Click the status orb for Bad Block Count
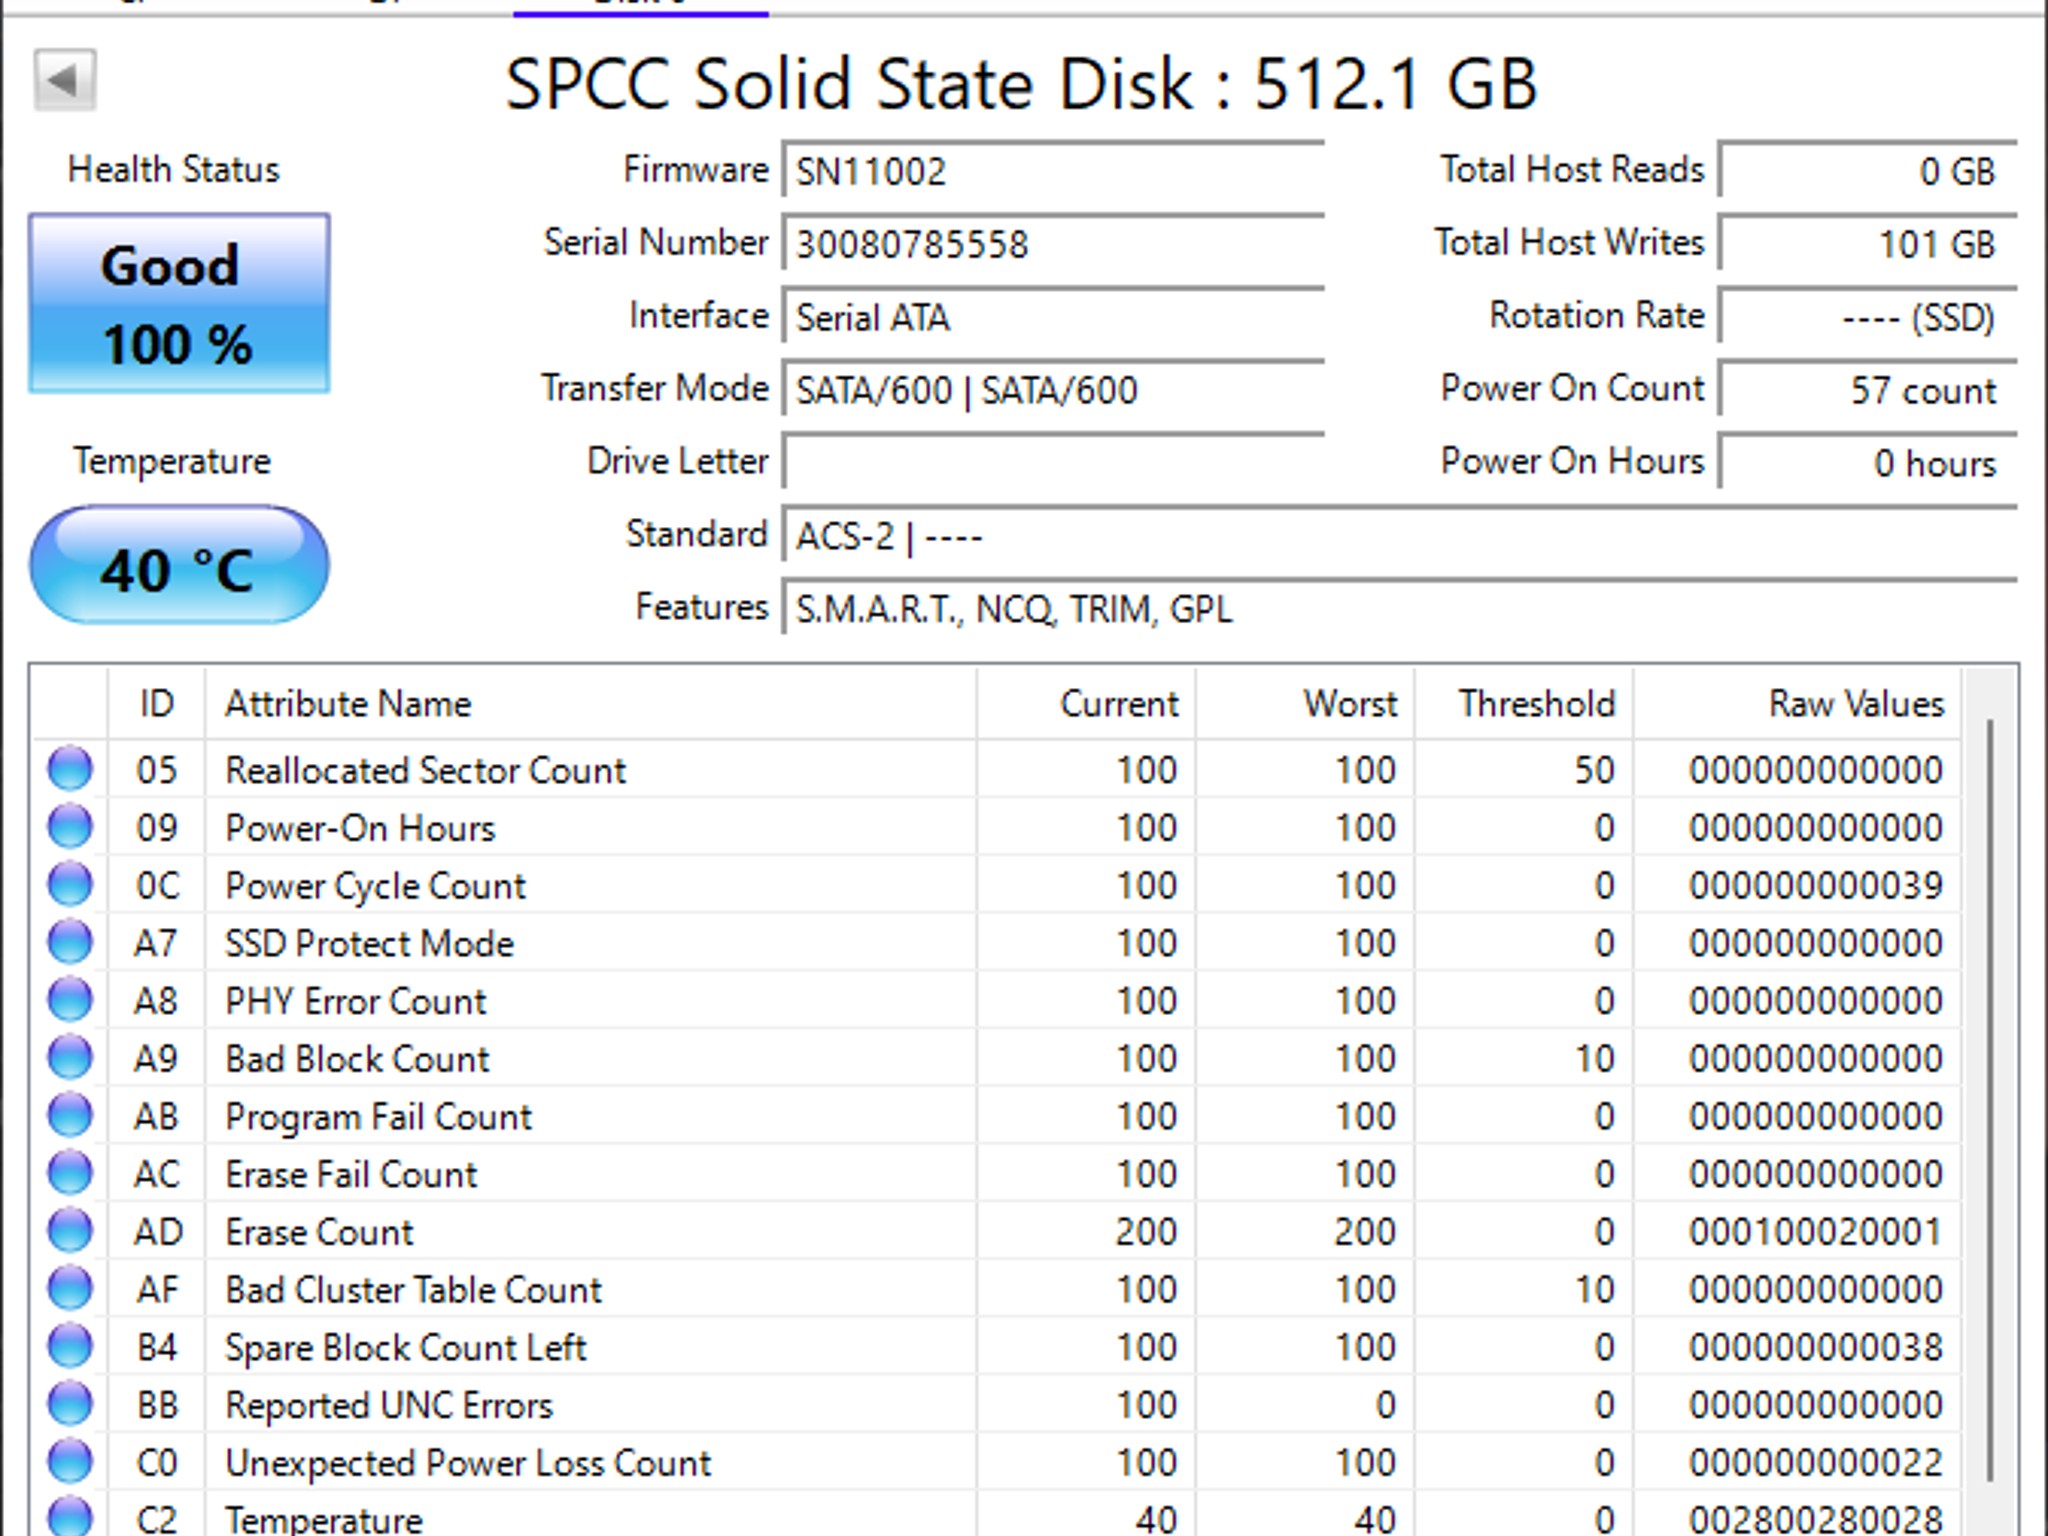Image resolution: width=2048 pixels, height=1536 pixels. point(70,1058)
